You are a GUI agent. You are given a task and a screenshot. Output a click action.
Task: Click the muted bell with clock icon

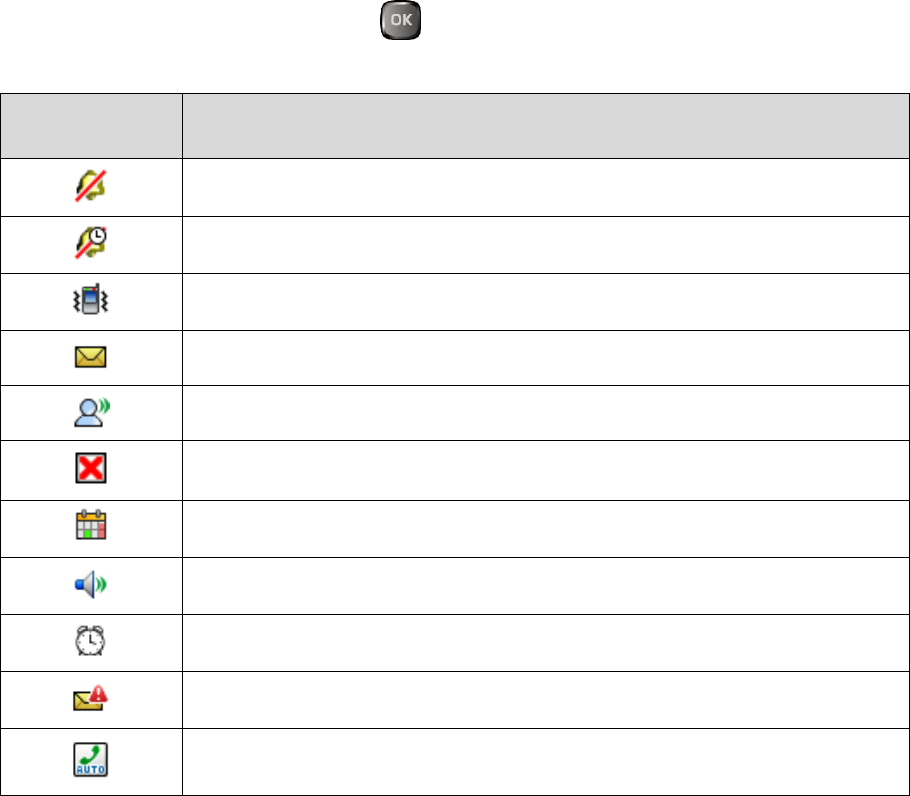pos(91,244)
